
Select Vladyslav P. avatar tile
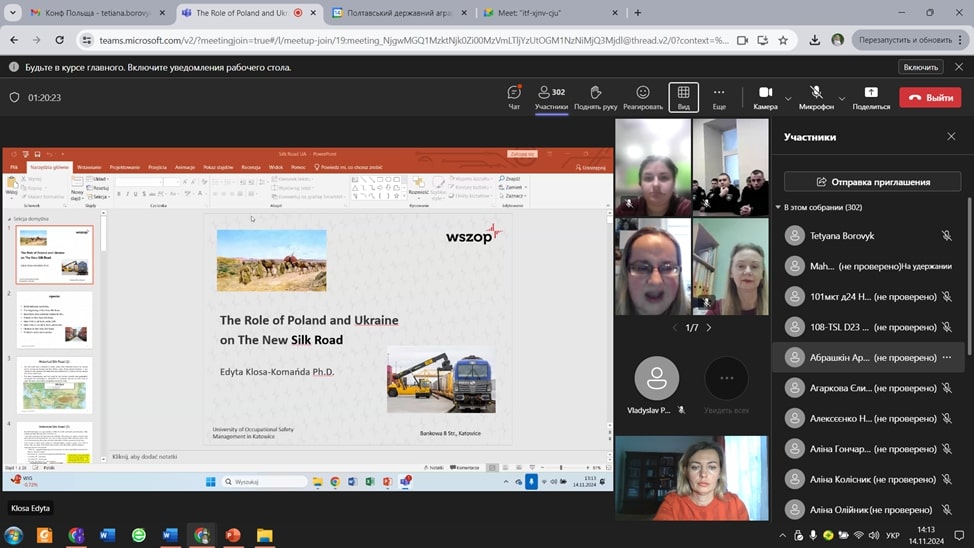(657, 378)
